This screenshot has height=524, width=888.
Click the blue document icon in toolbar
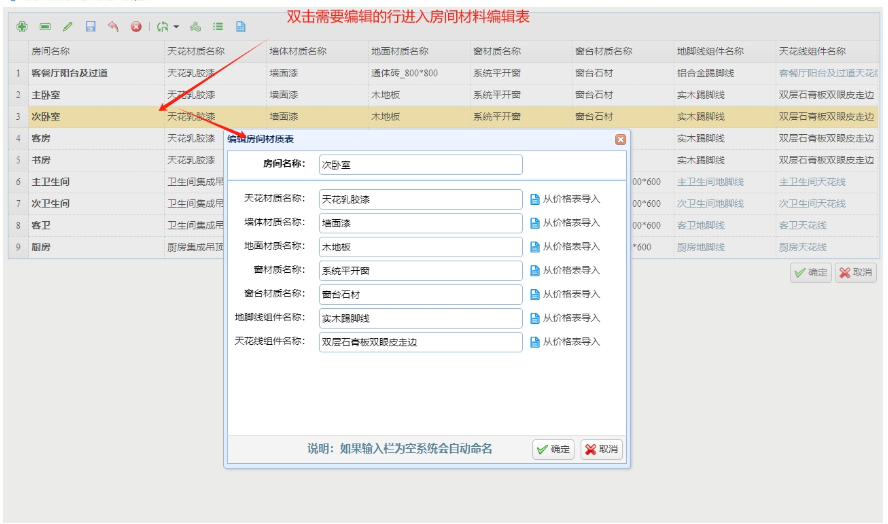point(241,26)
